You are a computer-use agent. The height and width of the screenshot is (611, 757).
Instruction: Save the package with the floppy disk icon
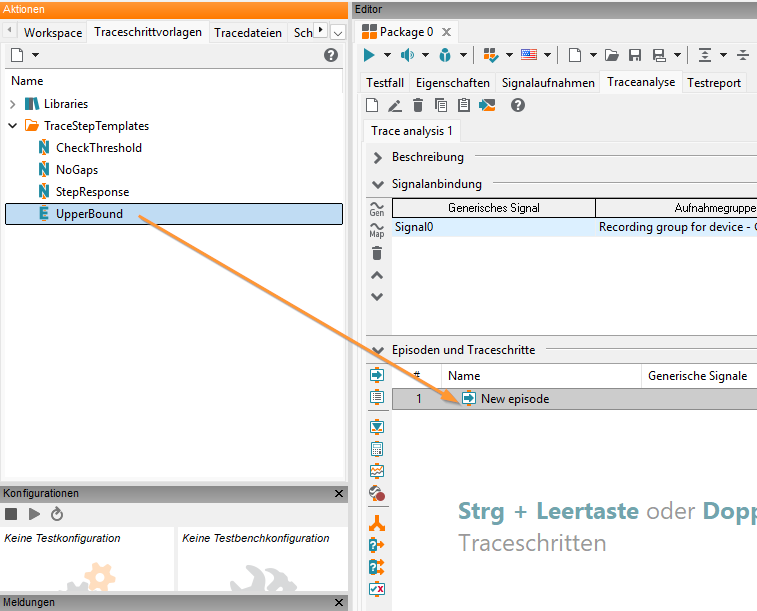point(635,56)
